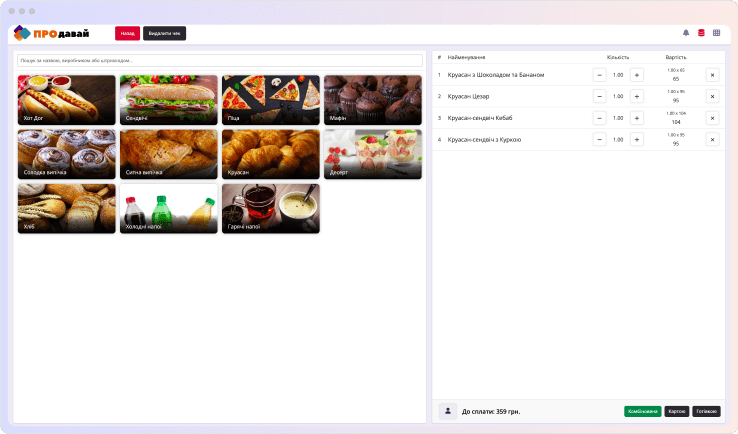
Task: Click the Видалити чек button
Action: pyautogui.click(x=164, y=33)
